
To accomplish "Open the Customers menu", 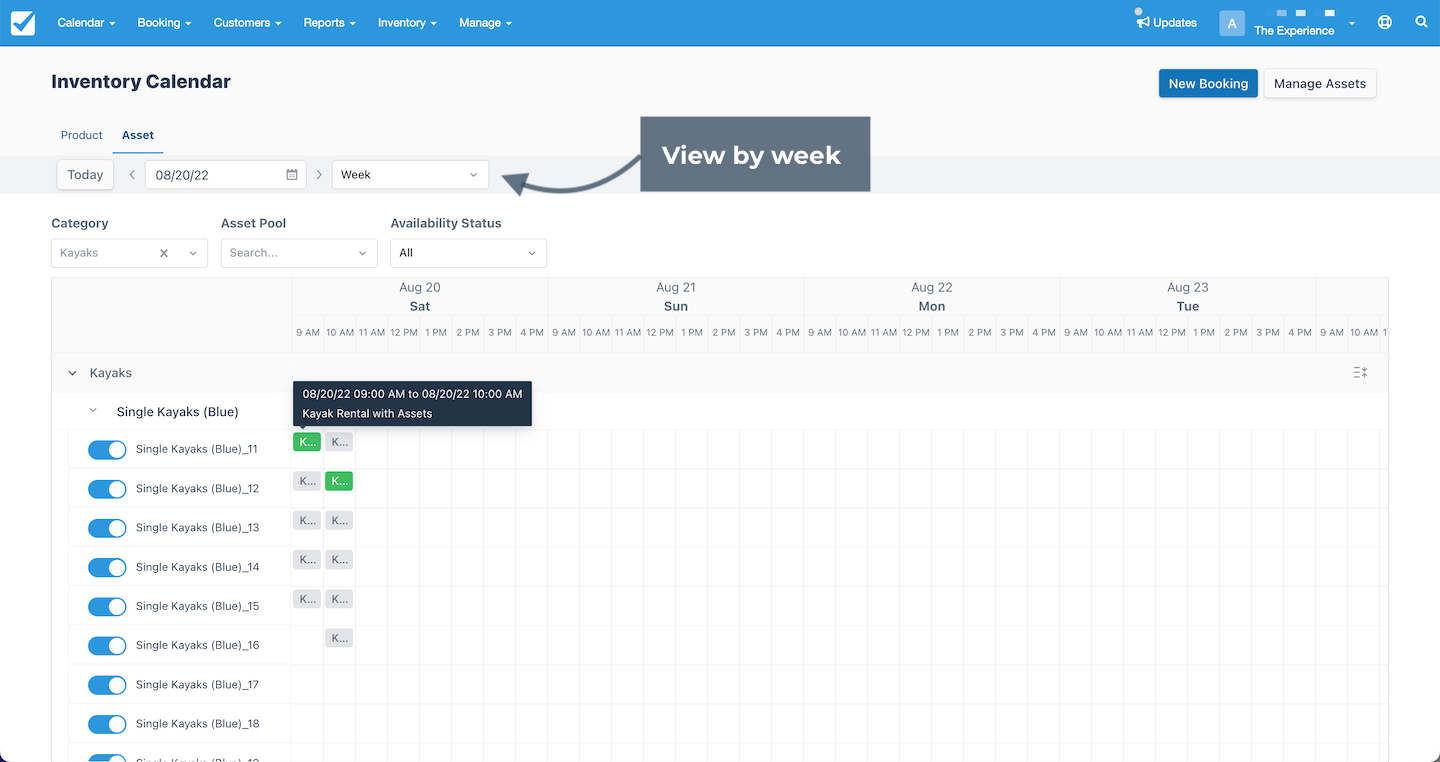I will (x=247, y=22).
